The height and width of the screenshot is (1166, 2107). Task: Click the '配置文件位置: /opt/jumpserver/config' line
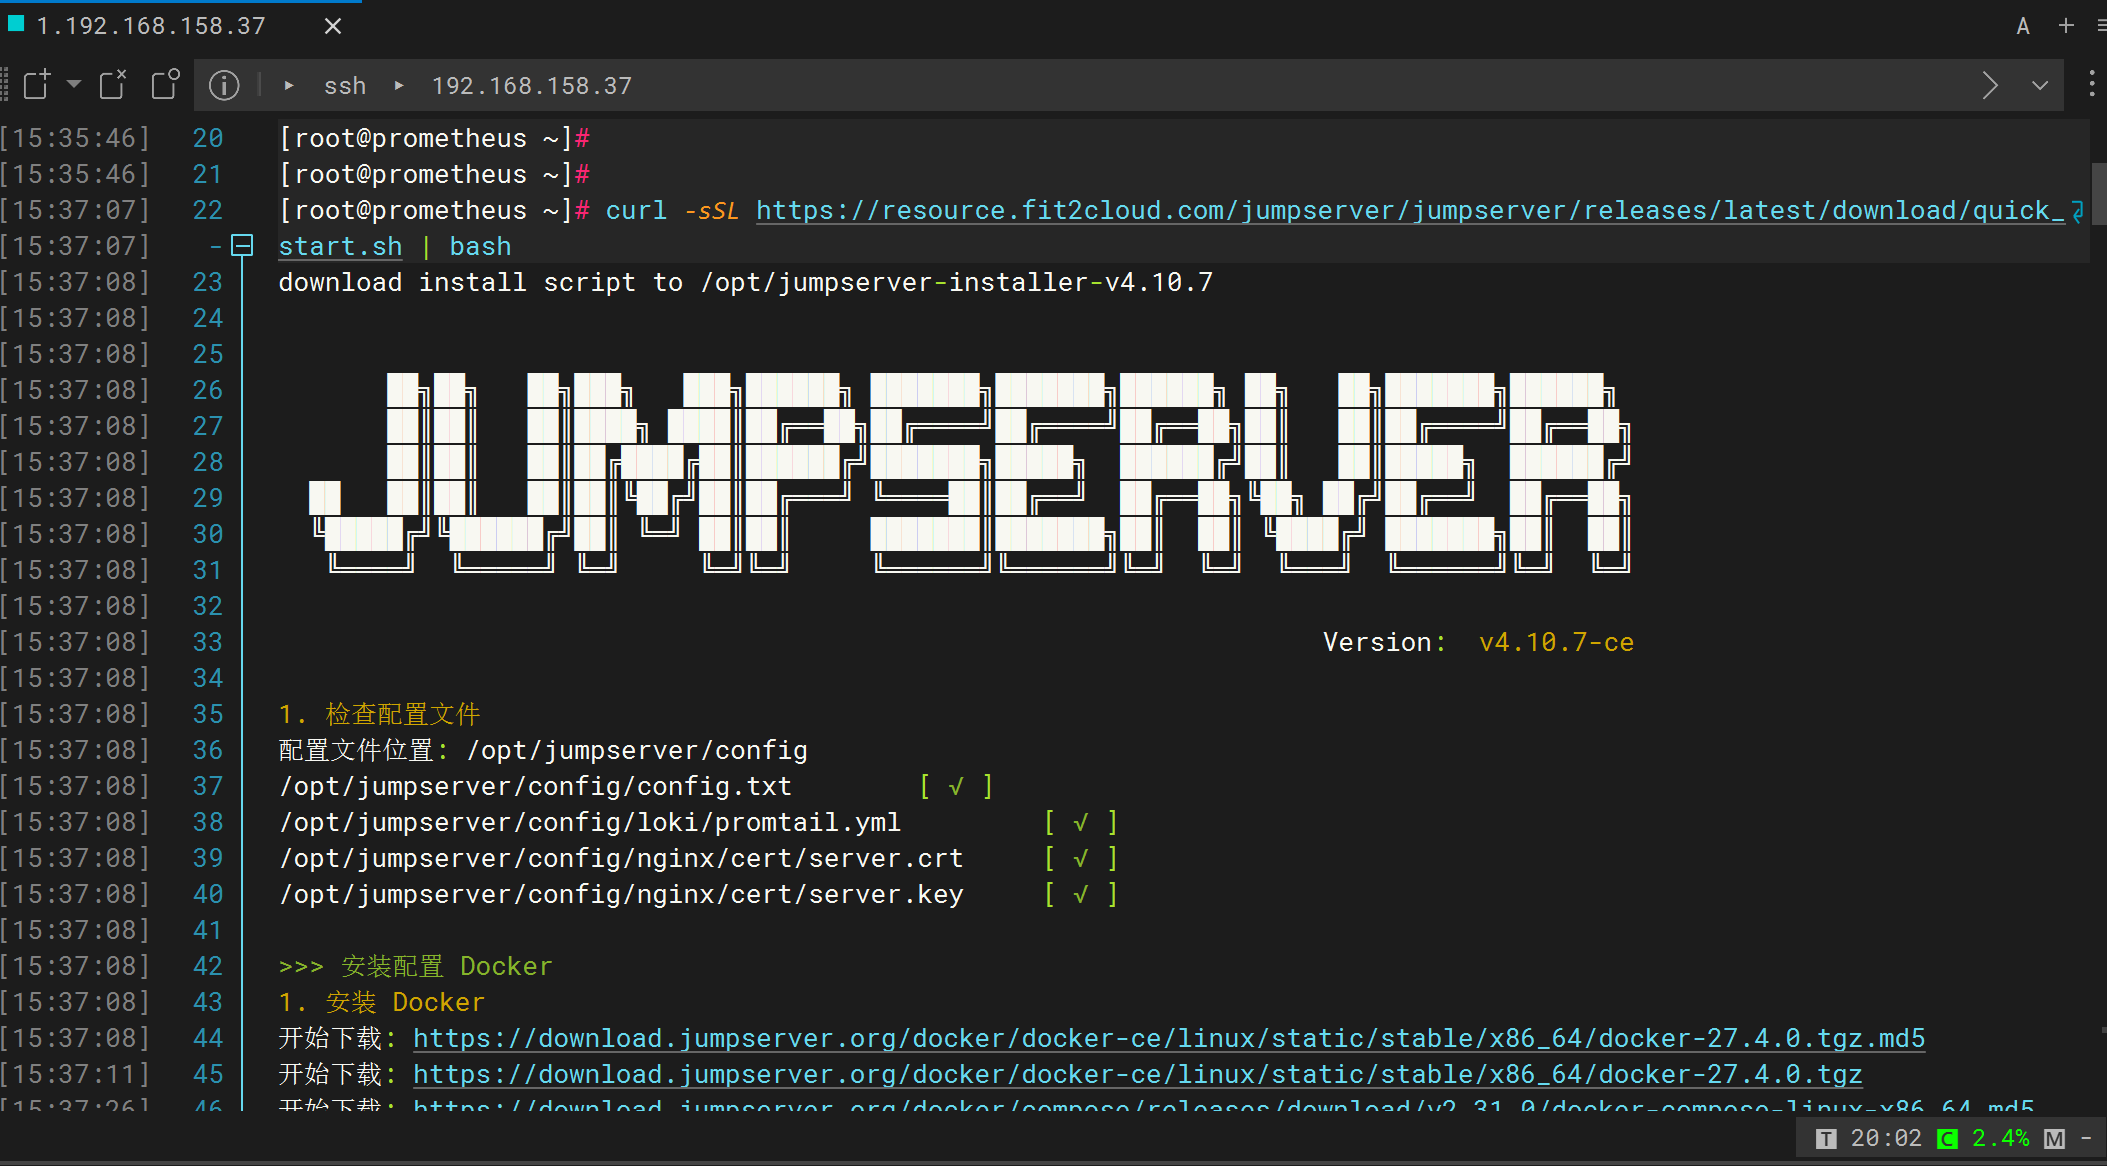[543, 750]
